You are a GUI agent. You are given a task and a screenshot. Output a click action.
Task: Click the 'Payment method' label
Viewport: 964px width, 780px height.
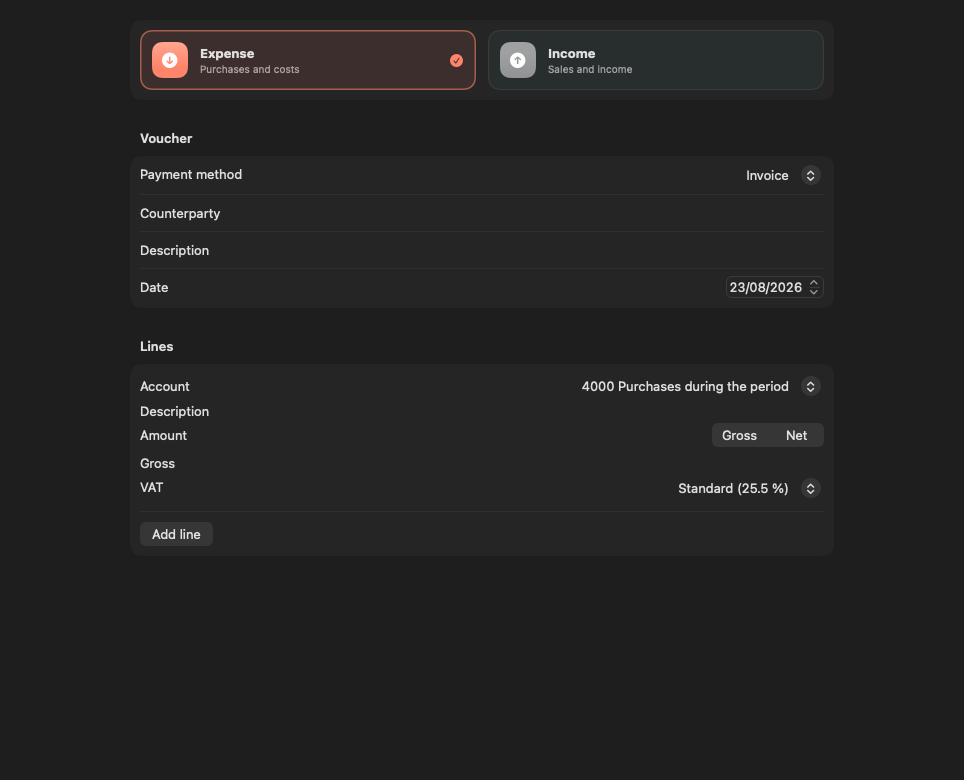point(191,175)
